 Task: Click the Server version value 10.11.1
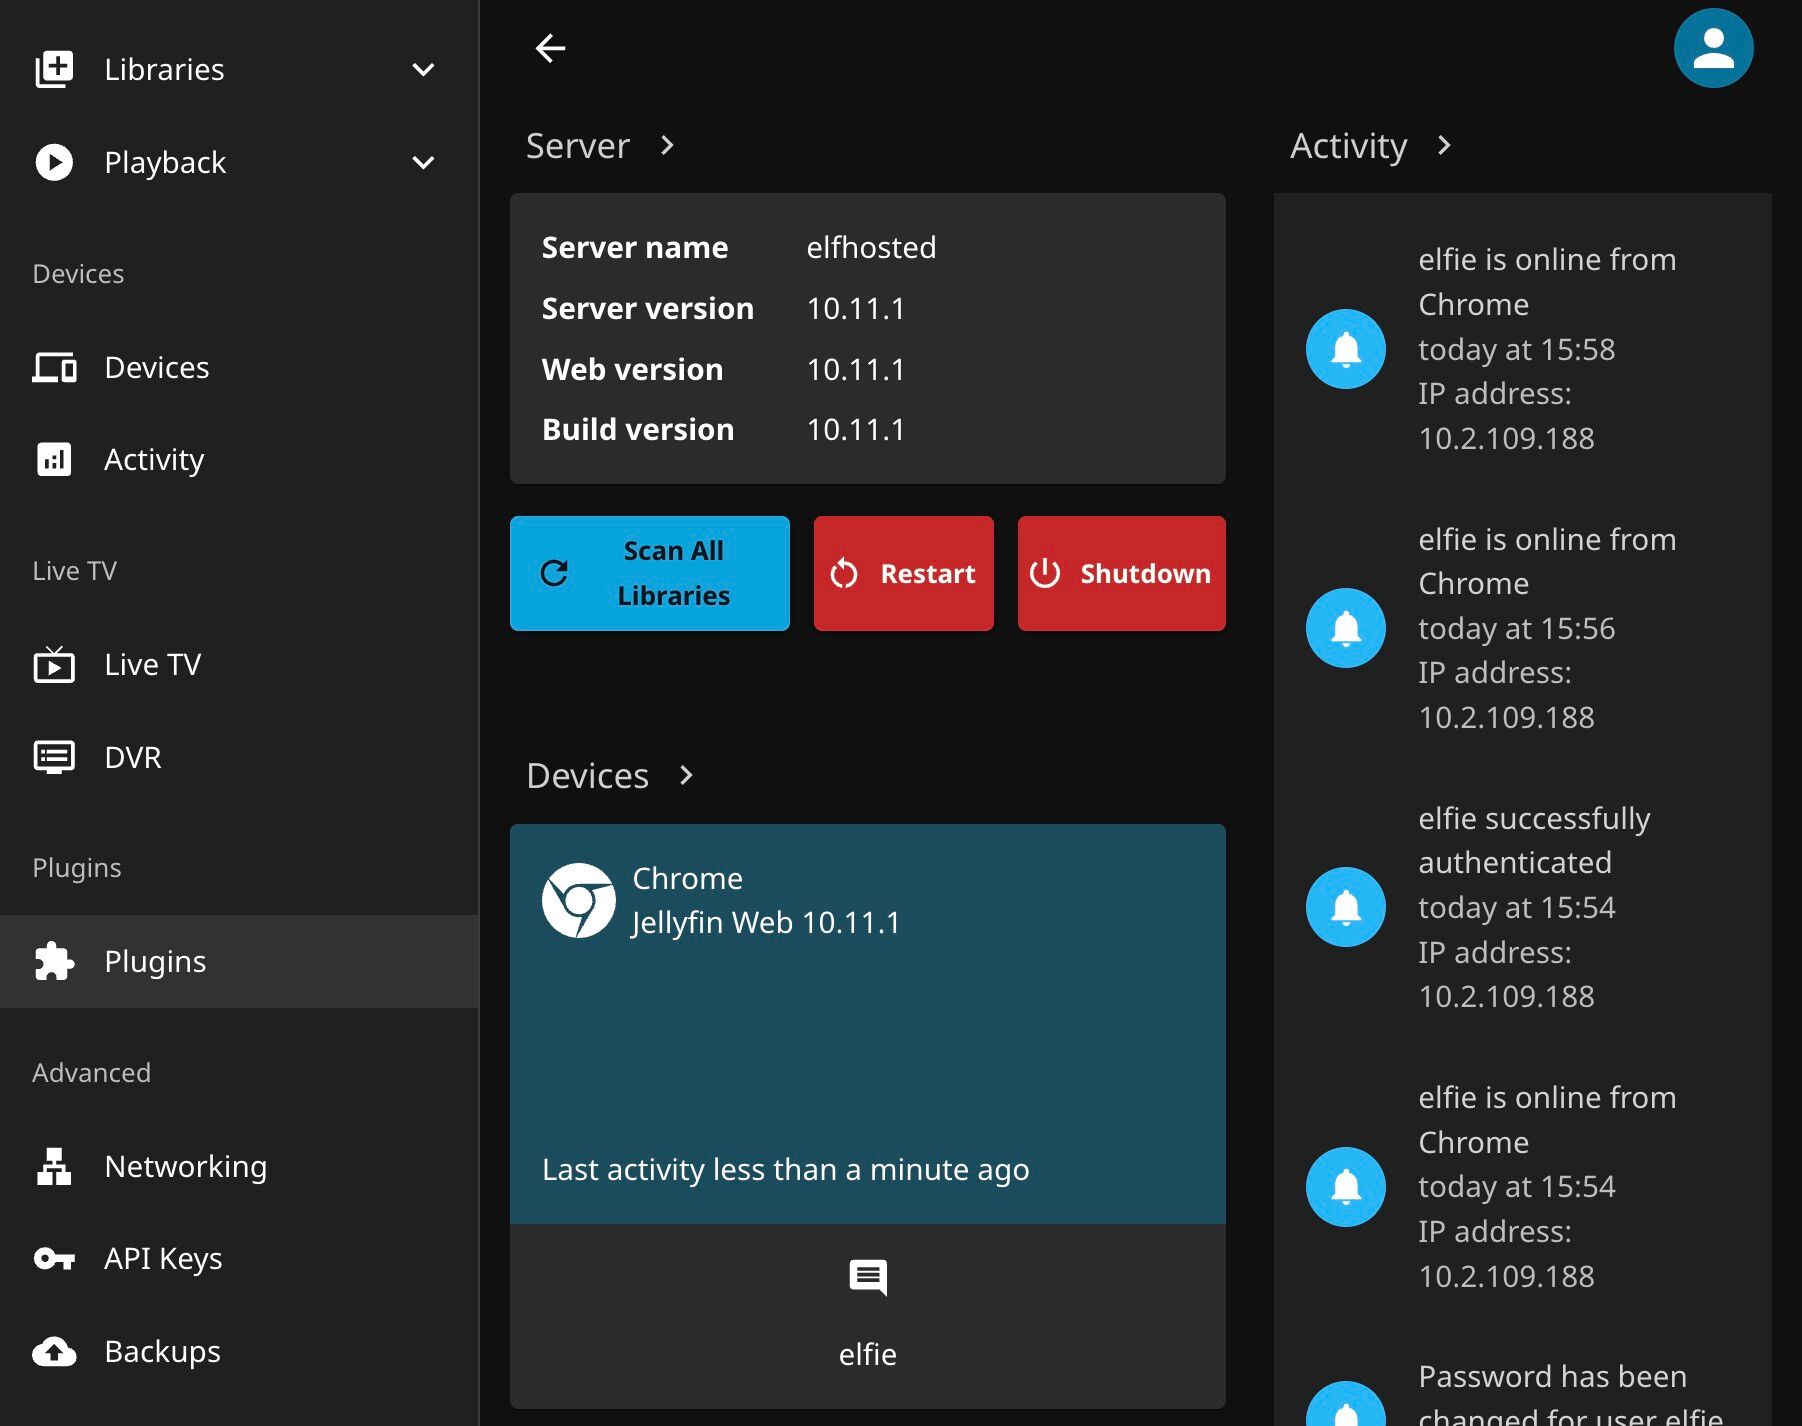[x=855, y=308]
